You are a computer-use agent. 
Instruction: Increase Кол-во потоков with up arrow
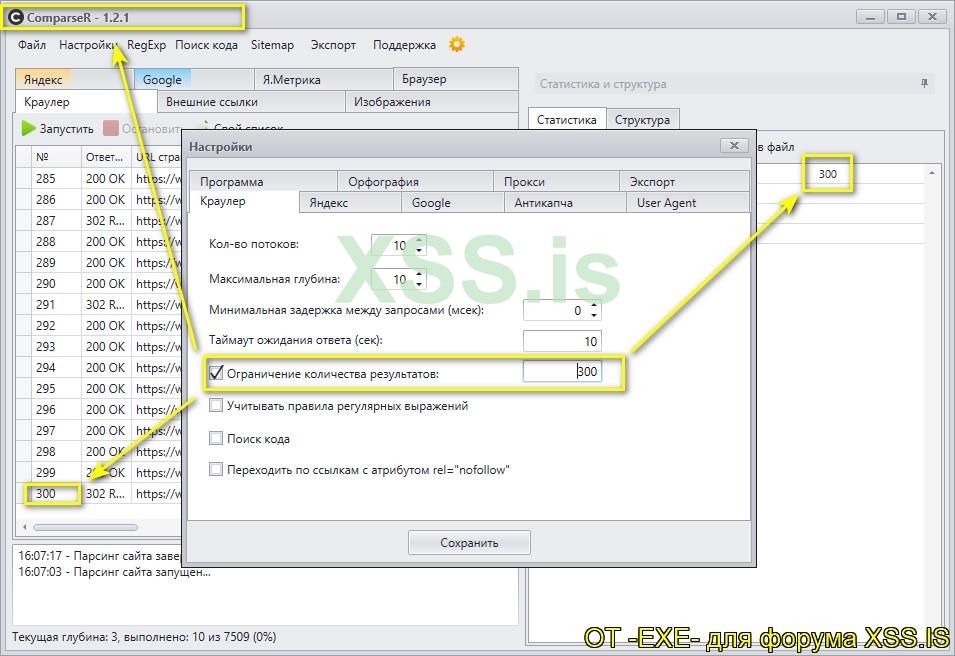point(418,240)
